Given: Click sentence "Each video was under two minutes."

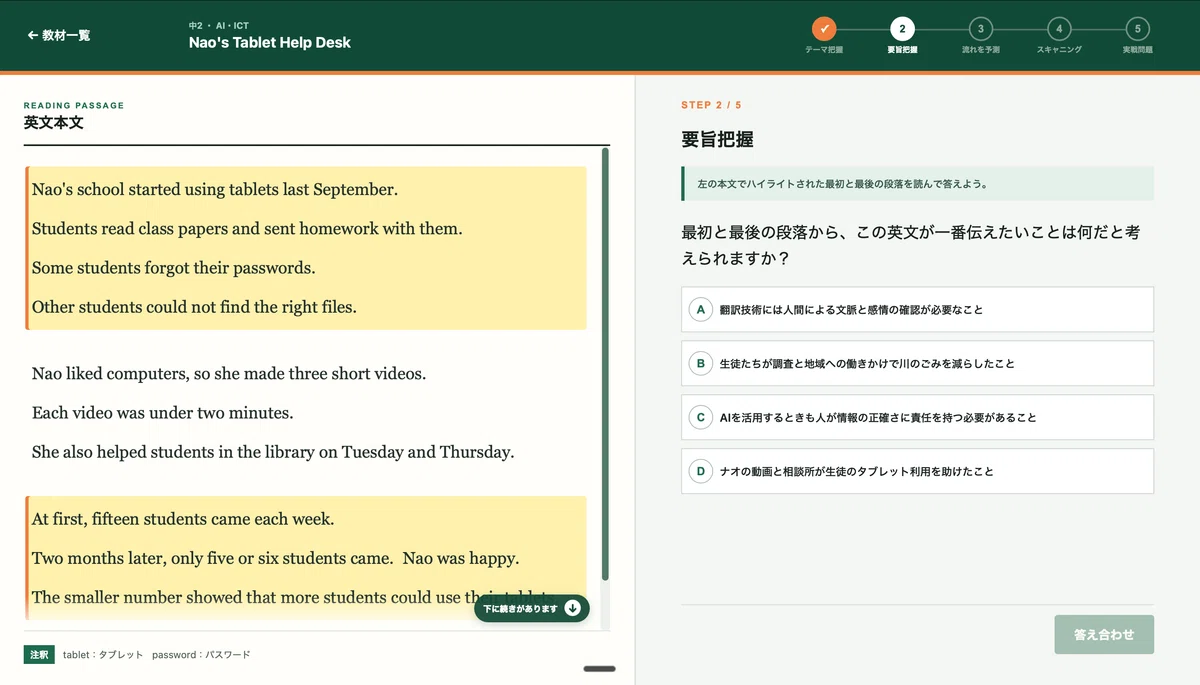Looking at the screenshot, I should [163, 413].
